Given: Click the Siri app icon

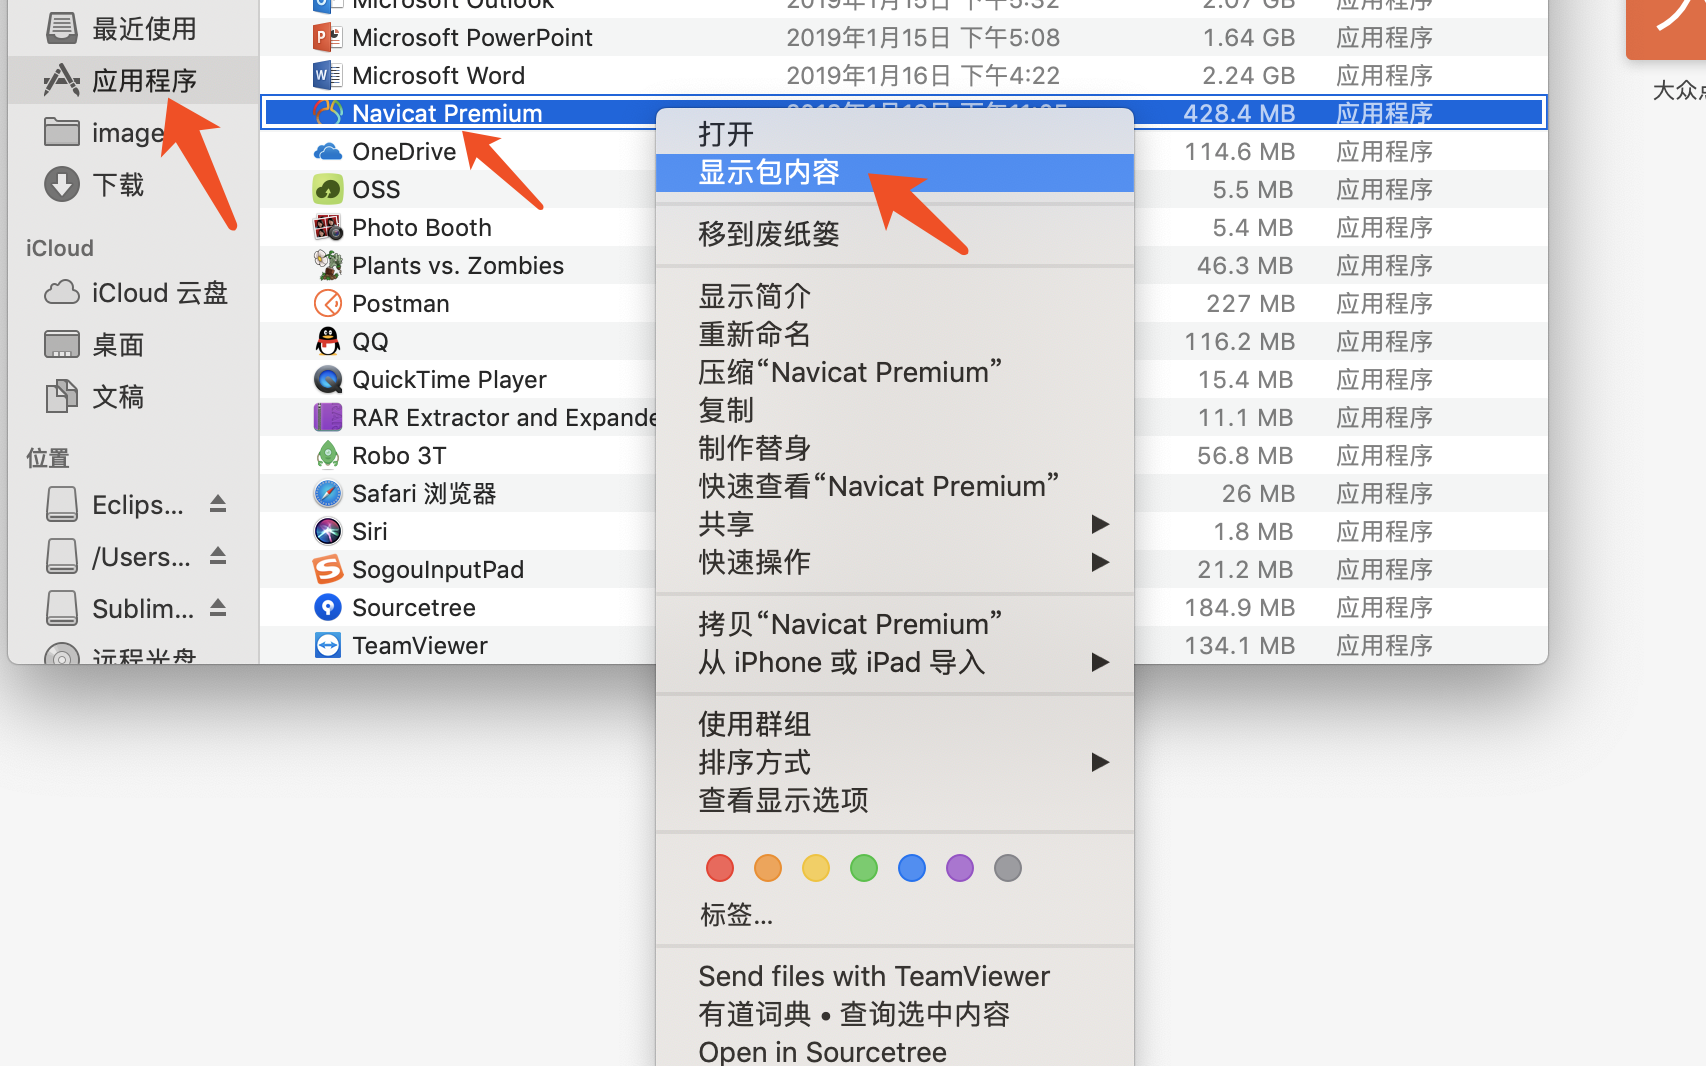Looking at the screenshot, I should (327, 531).
